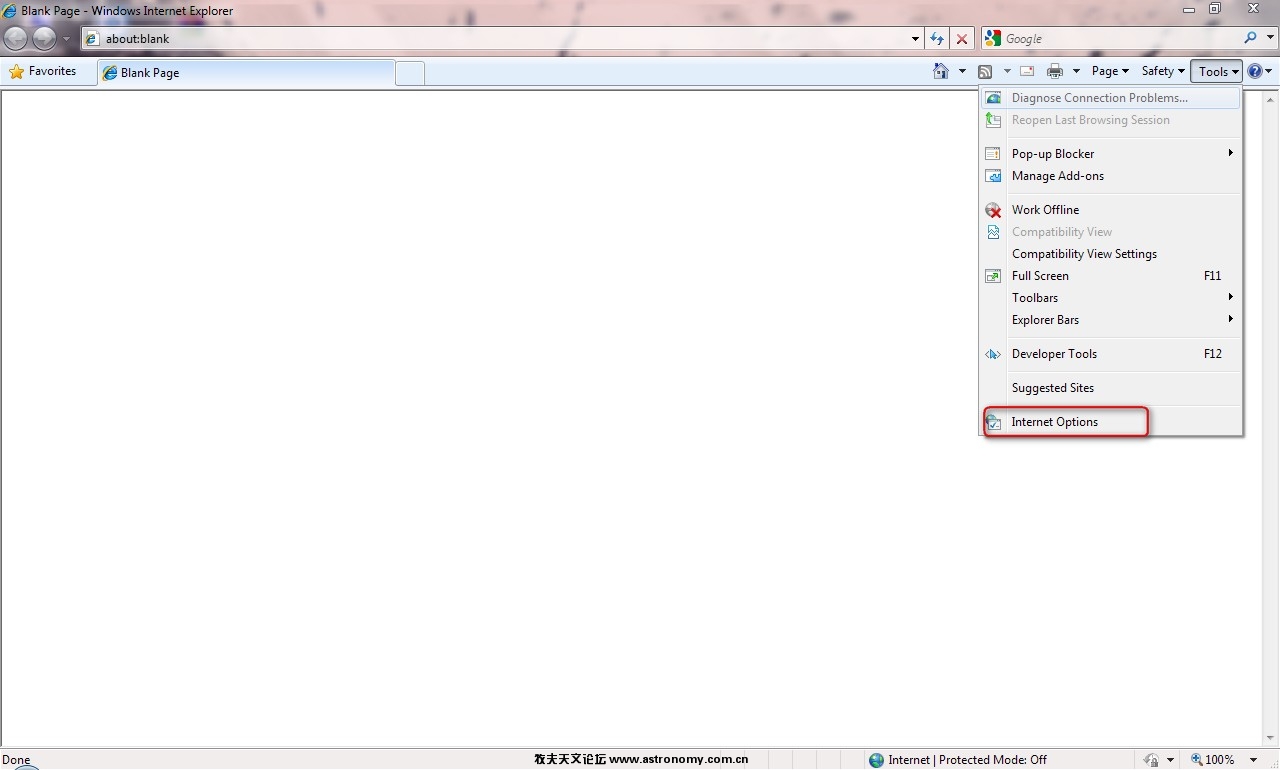1280x770 pixels.
Task: Choose Full Screen menu item
Action: pyautogui.click(x=1111, y=276)
